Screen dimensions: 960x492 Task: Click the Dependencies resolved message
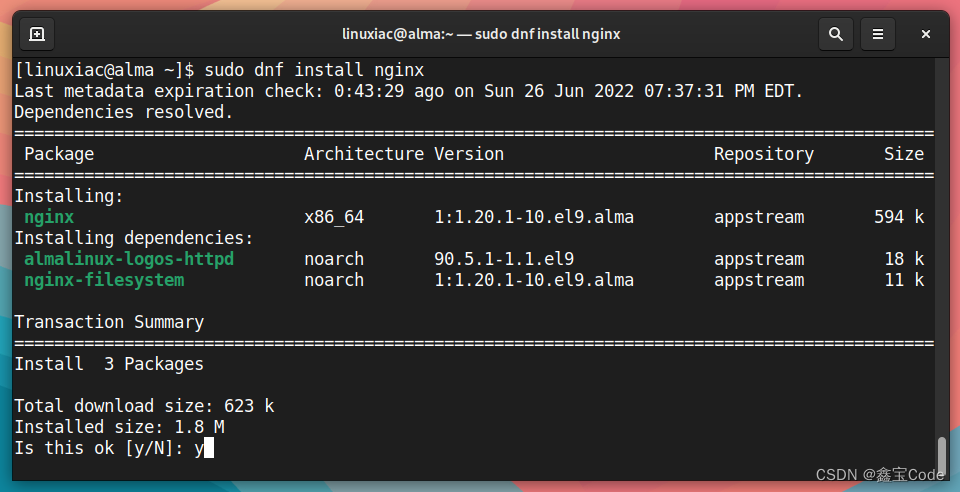[124, 112]
